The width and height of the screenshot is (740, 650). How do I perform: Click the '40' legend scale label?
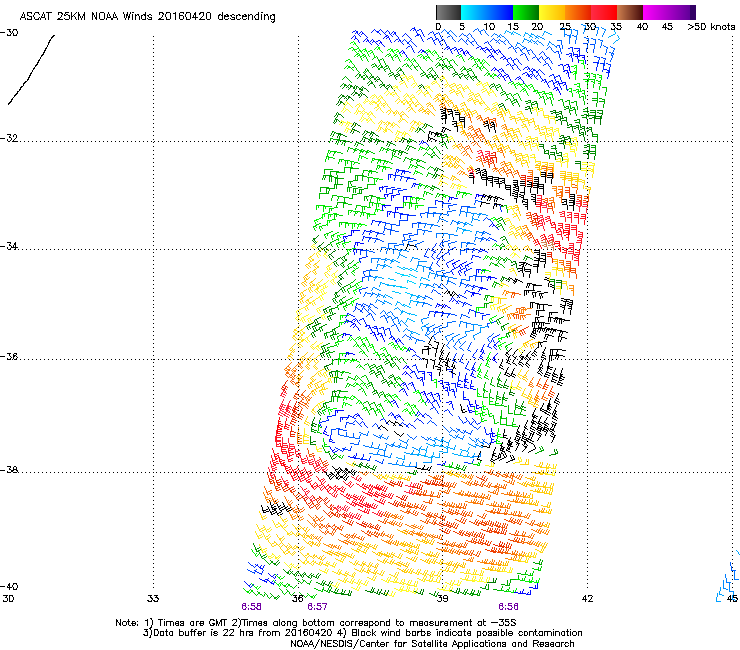642,27
